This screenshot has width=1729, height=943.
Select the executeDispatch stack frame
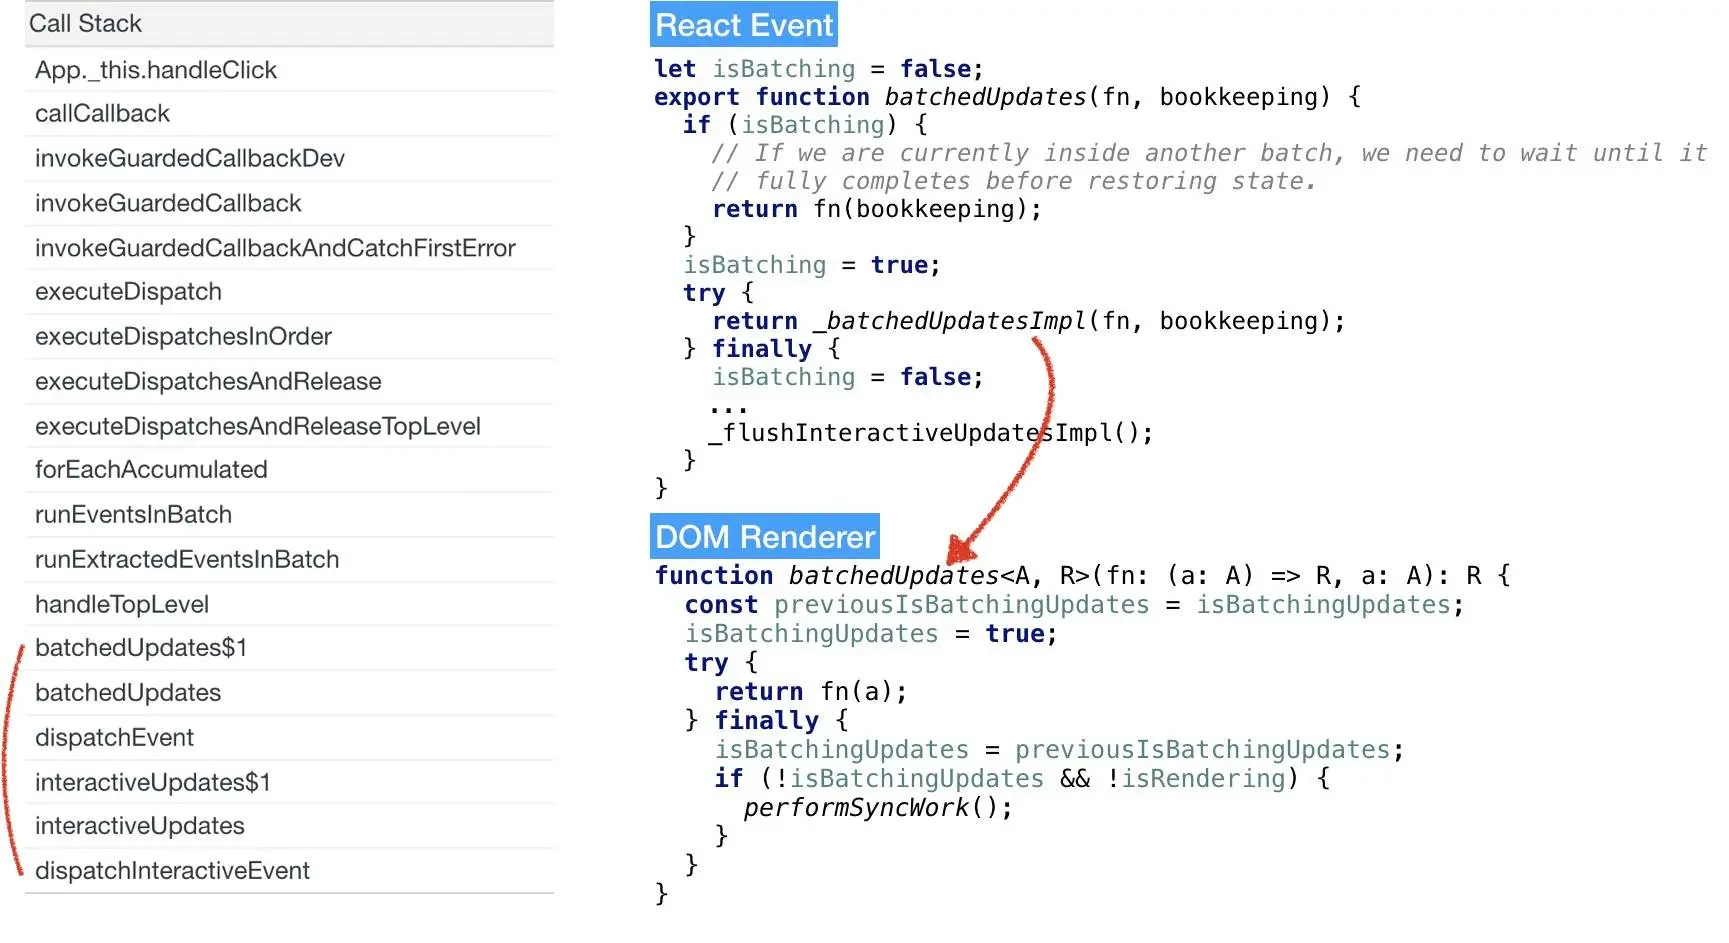[x=289, y=292]
